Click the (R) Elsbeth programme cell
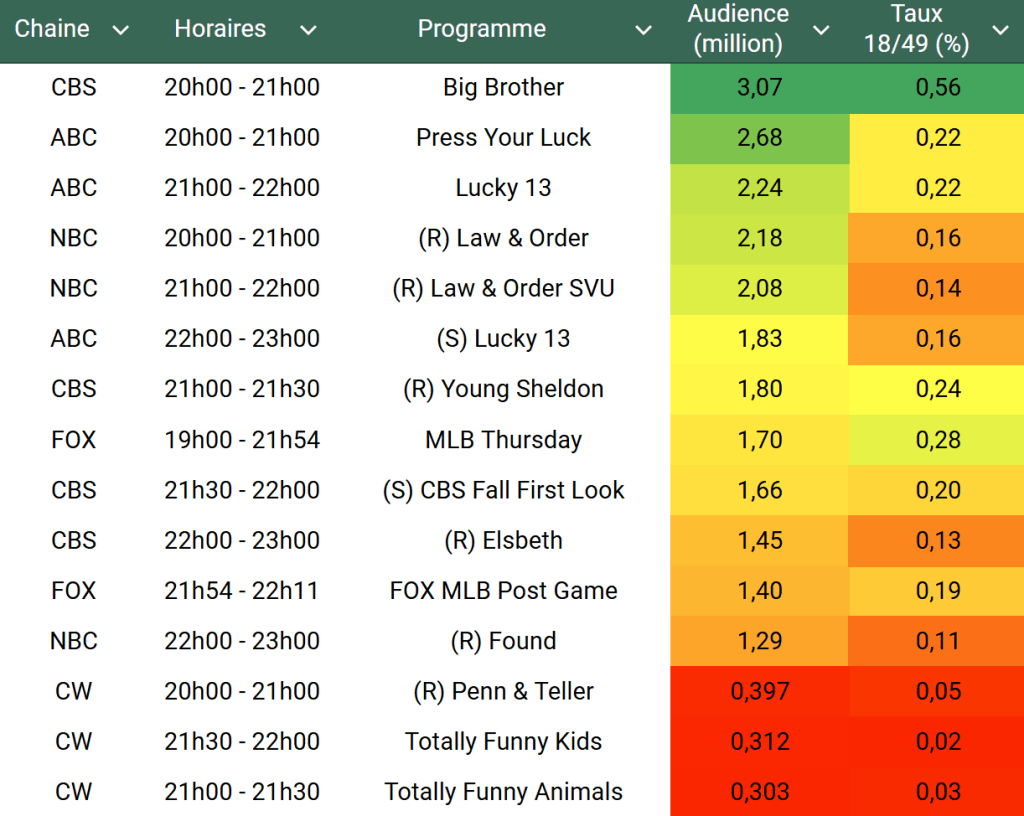Screen dimensions: 1024x816 tap(503, 541)
